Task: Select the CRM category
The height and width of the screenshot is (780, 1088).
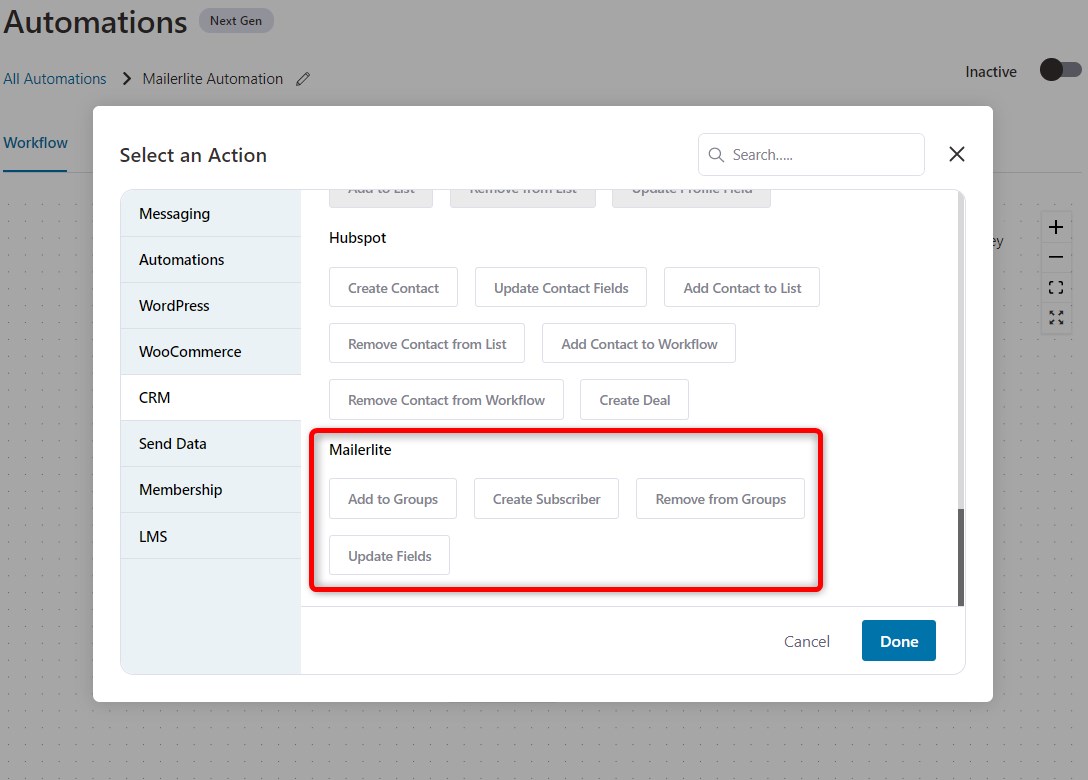Action: (x=211, y=398)
